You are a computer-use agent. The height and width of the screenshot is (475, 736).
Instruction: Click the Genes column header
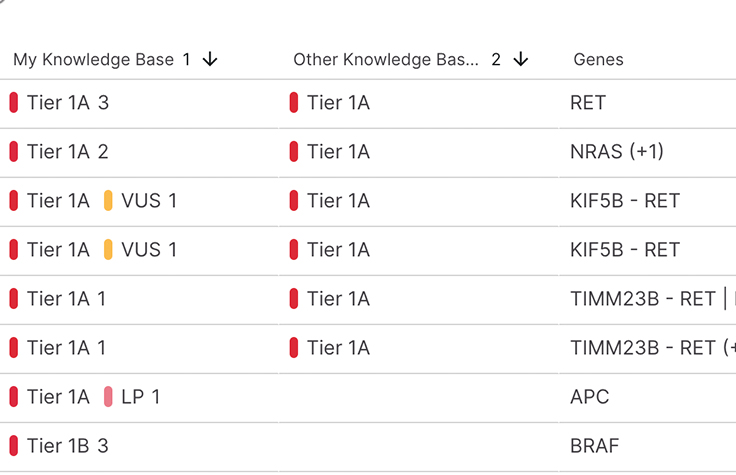(x=598, y=60)
